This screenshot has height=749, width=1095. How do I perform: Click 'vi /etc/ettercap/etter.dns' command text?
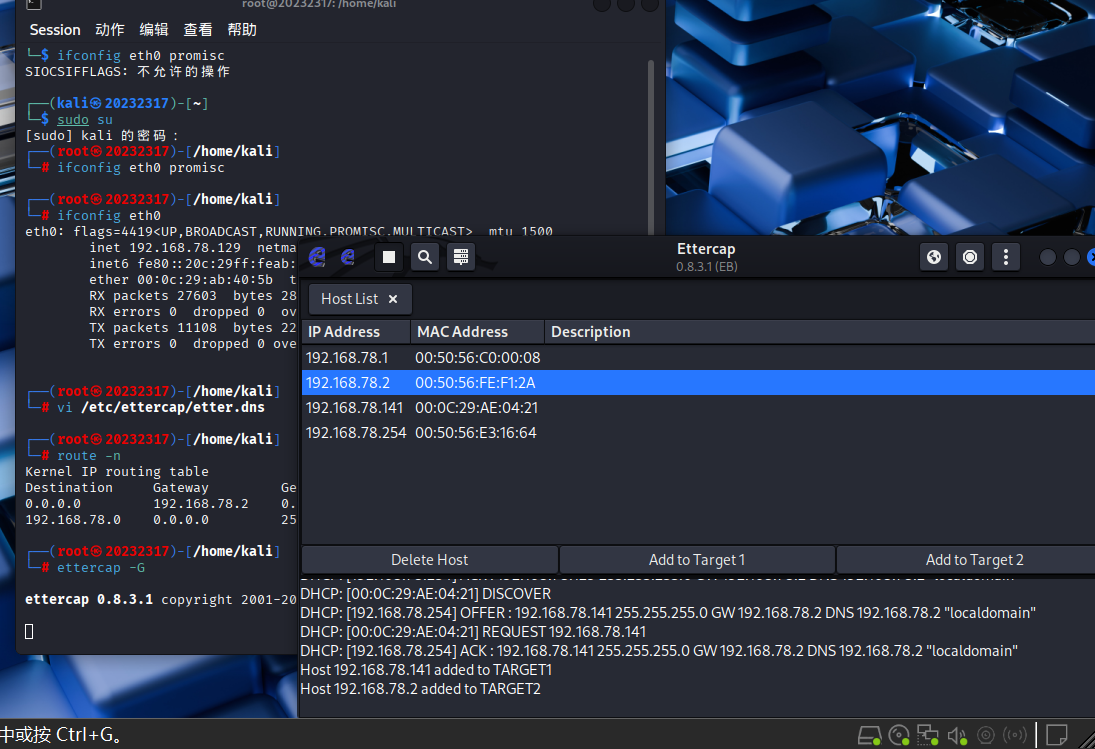pyautogui.click(x=161, y=408)
